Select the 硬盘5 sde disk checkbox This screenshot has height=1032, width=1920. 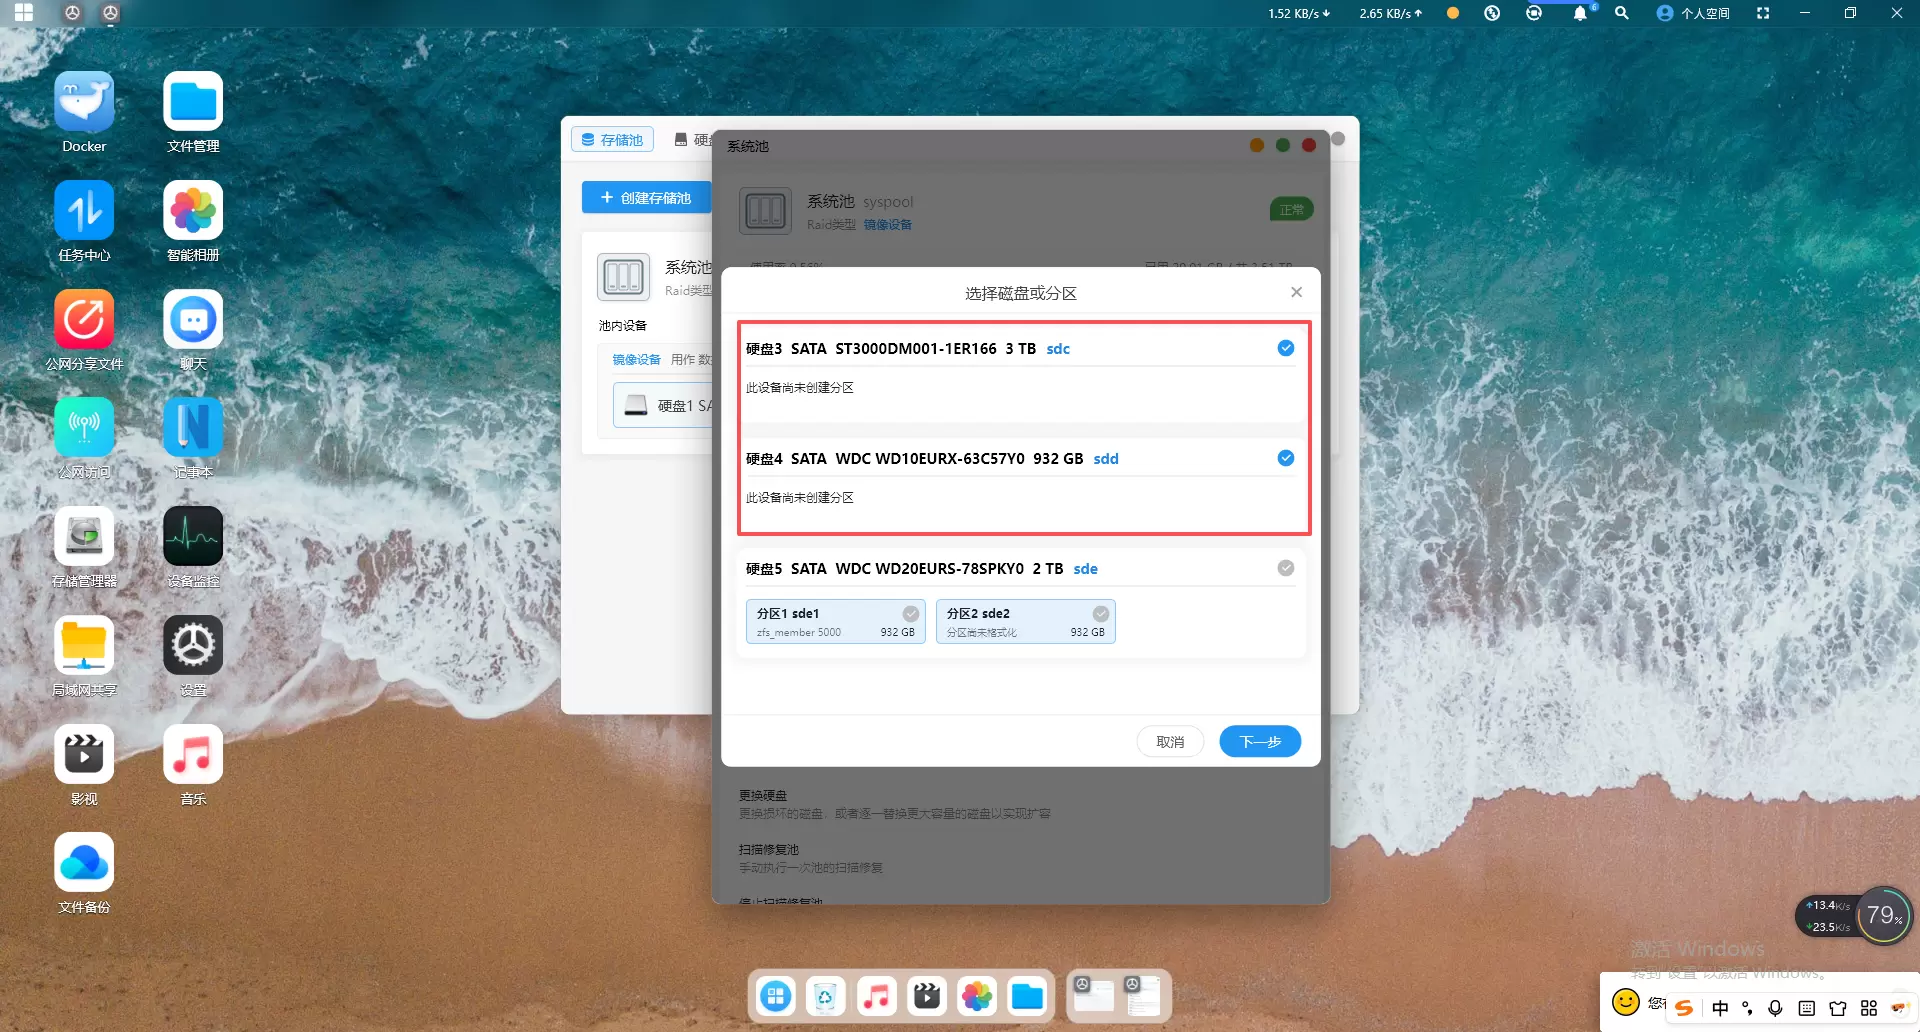(1285, 568)
